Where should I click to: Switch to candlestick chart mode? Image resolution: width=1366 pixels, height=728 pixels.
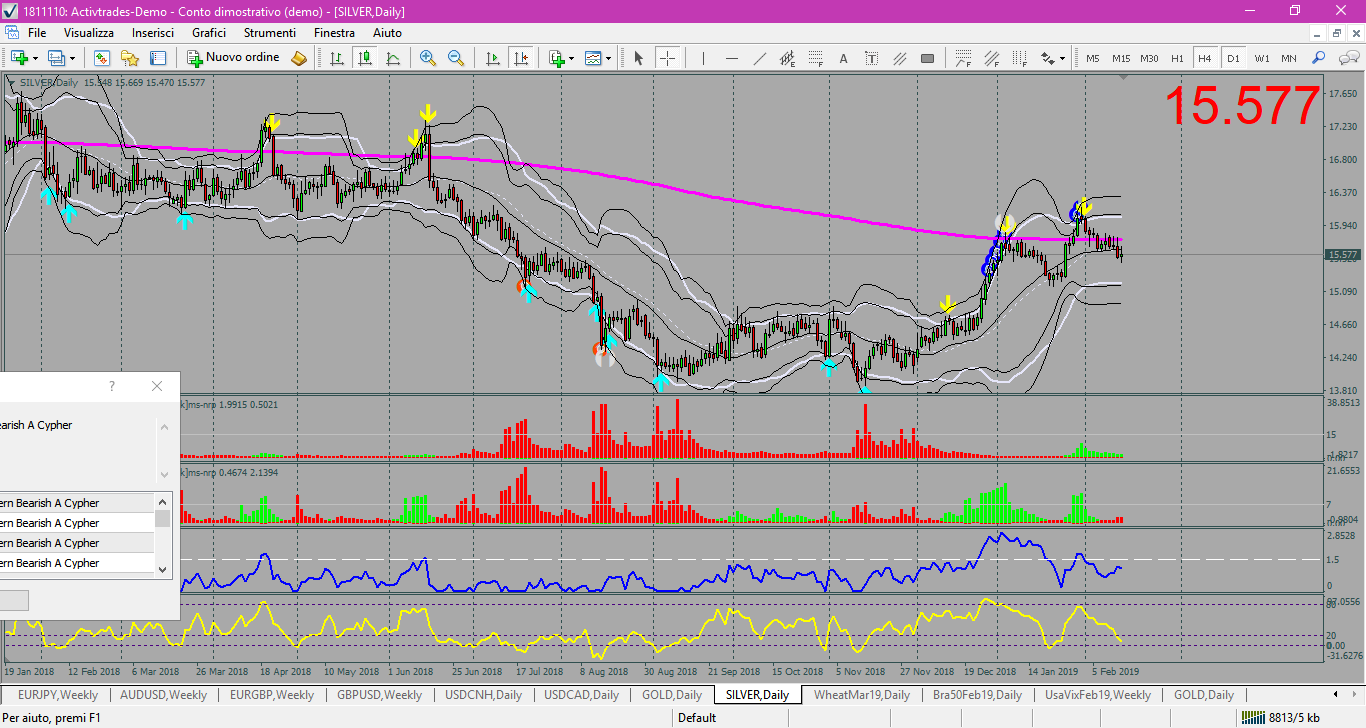click(x=365, y=58)
